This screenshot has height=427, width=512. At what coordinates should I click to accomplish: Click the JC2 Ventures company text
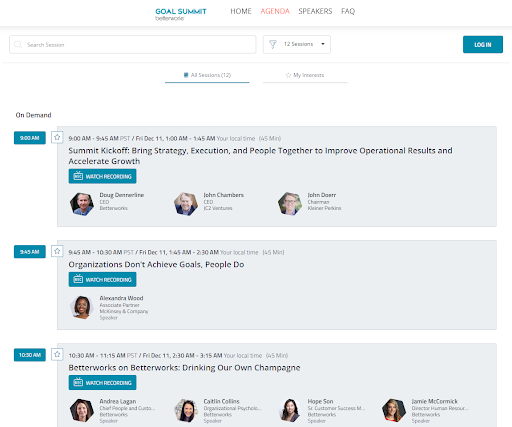[218, 208]
